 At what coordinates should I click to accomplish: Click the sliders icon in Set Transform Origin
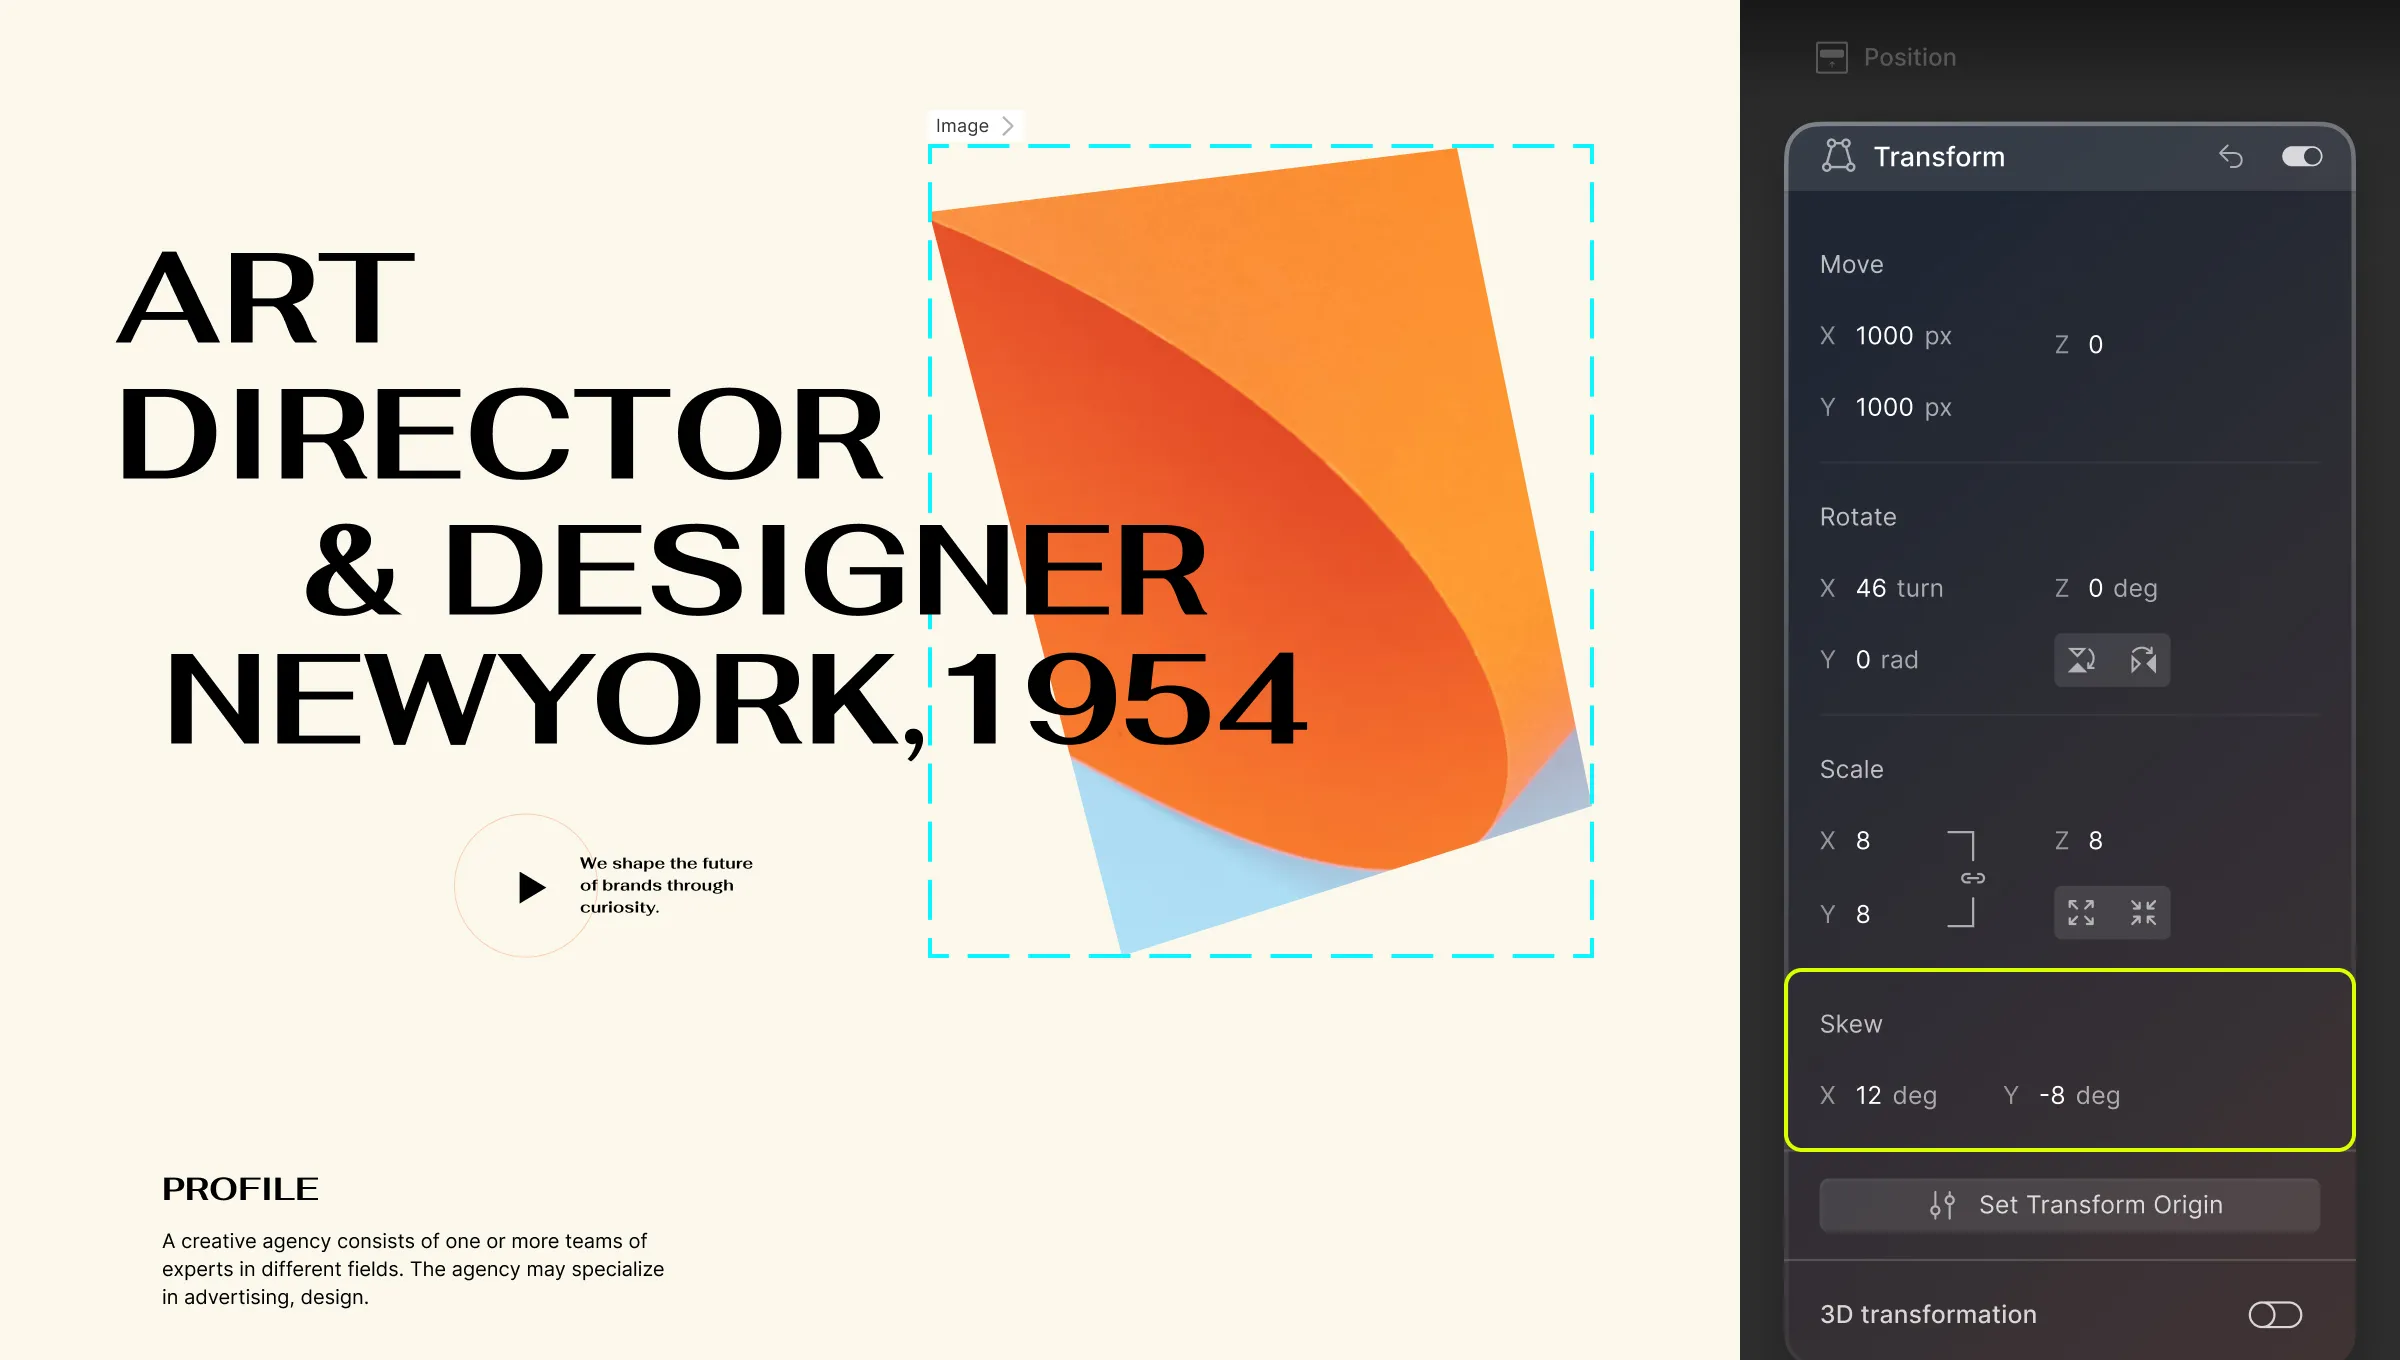tap(1942, 1205)
